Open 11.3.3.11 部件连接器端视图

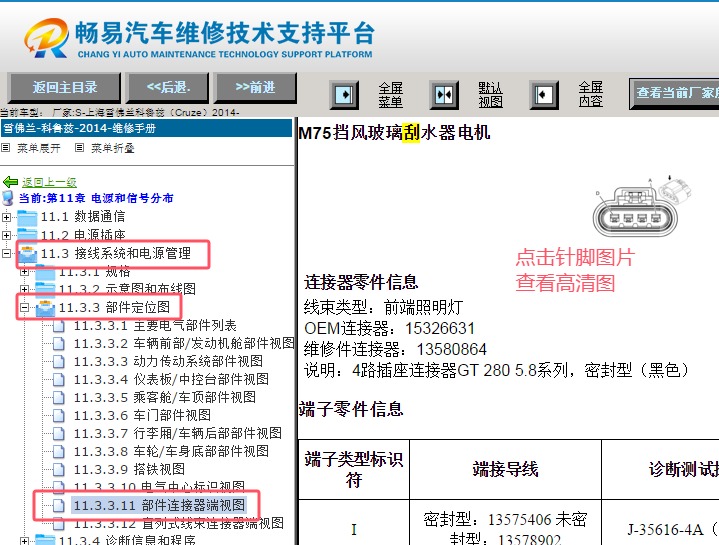(x=159, y=505)
